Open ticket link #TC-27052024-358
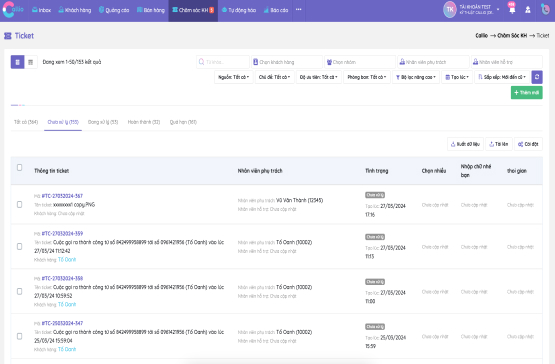This screenshot has height=364, width=555. coord(62,279)
